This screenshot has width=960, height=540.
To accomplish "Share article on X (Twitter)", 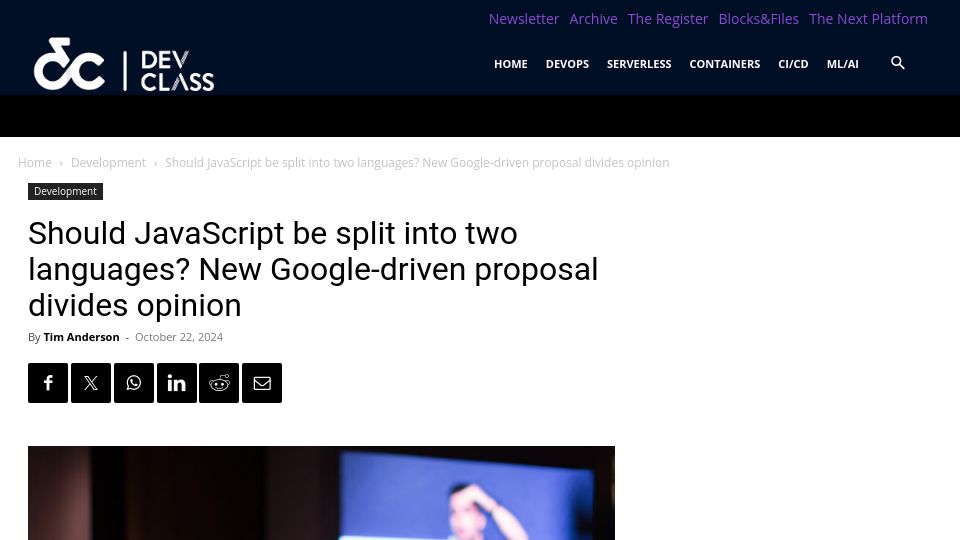I will pos(91,383).
